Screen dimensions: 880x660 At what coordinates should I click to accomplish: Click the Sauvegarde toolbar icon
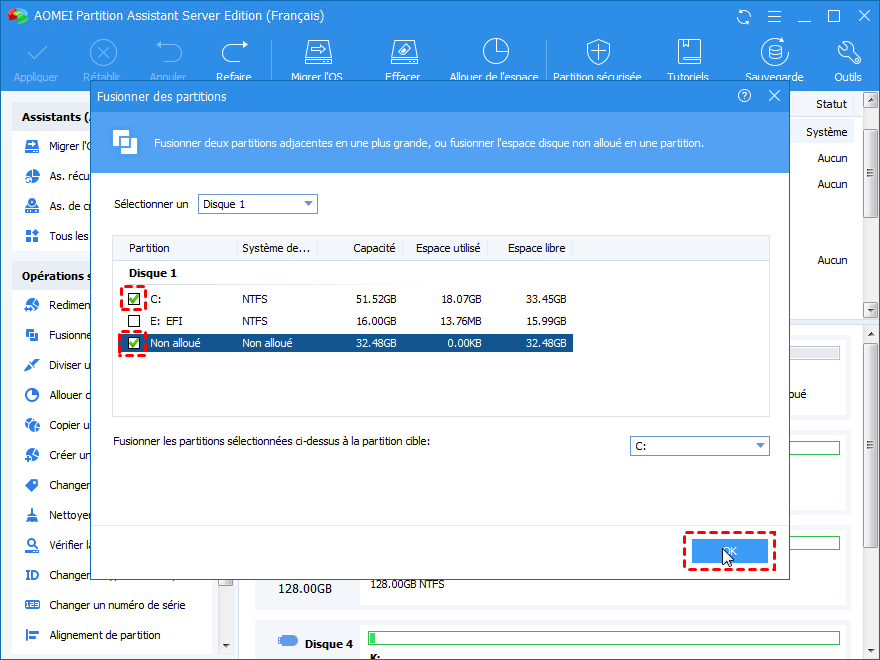pos(773,53)
